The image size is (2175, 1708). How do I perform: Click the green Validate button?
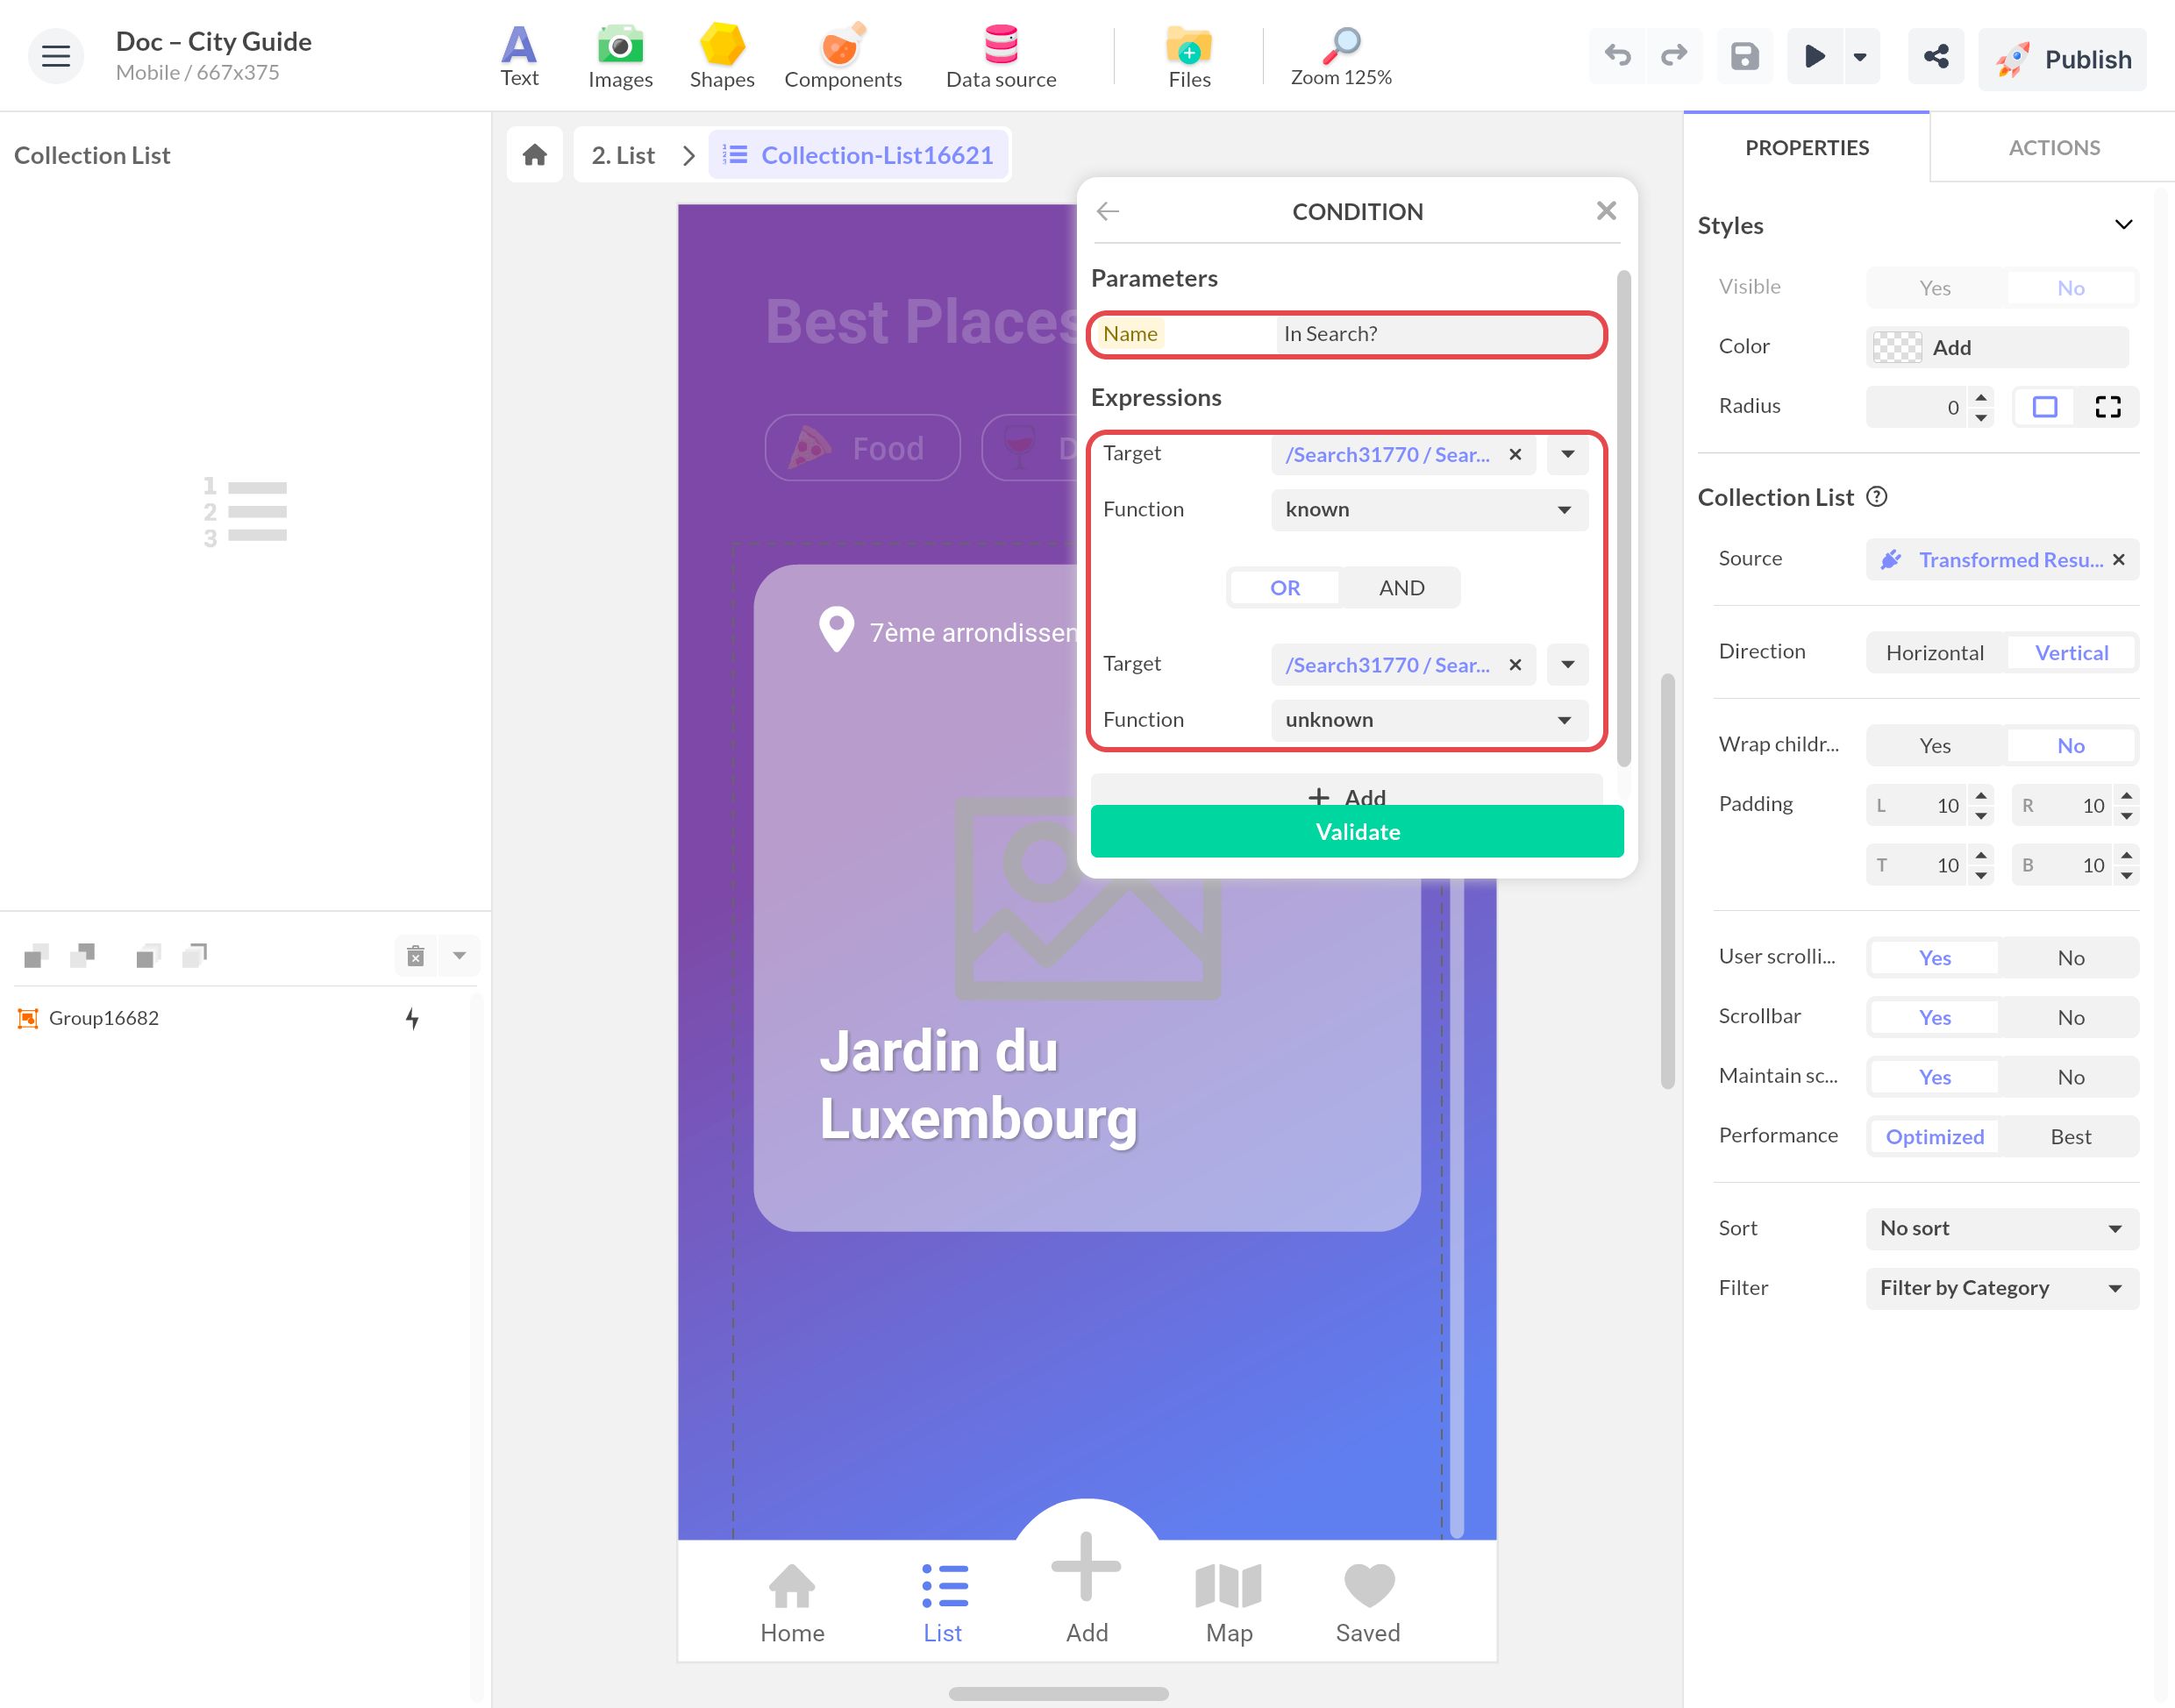click(1357, 832)
